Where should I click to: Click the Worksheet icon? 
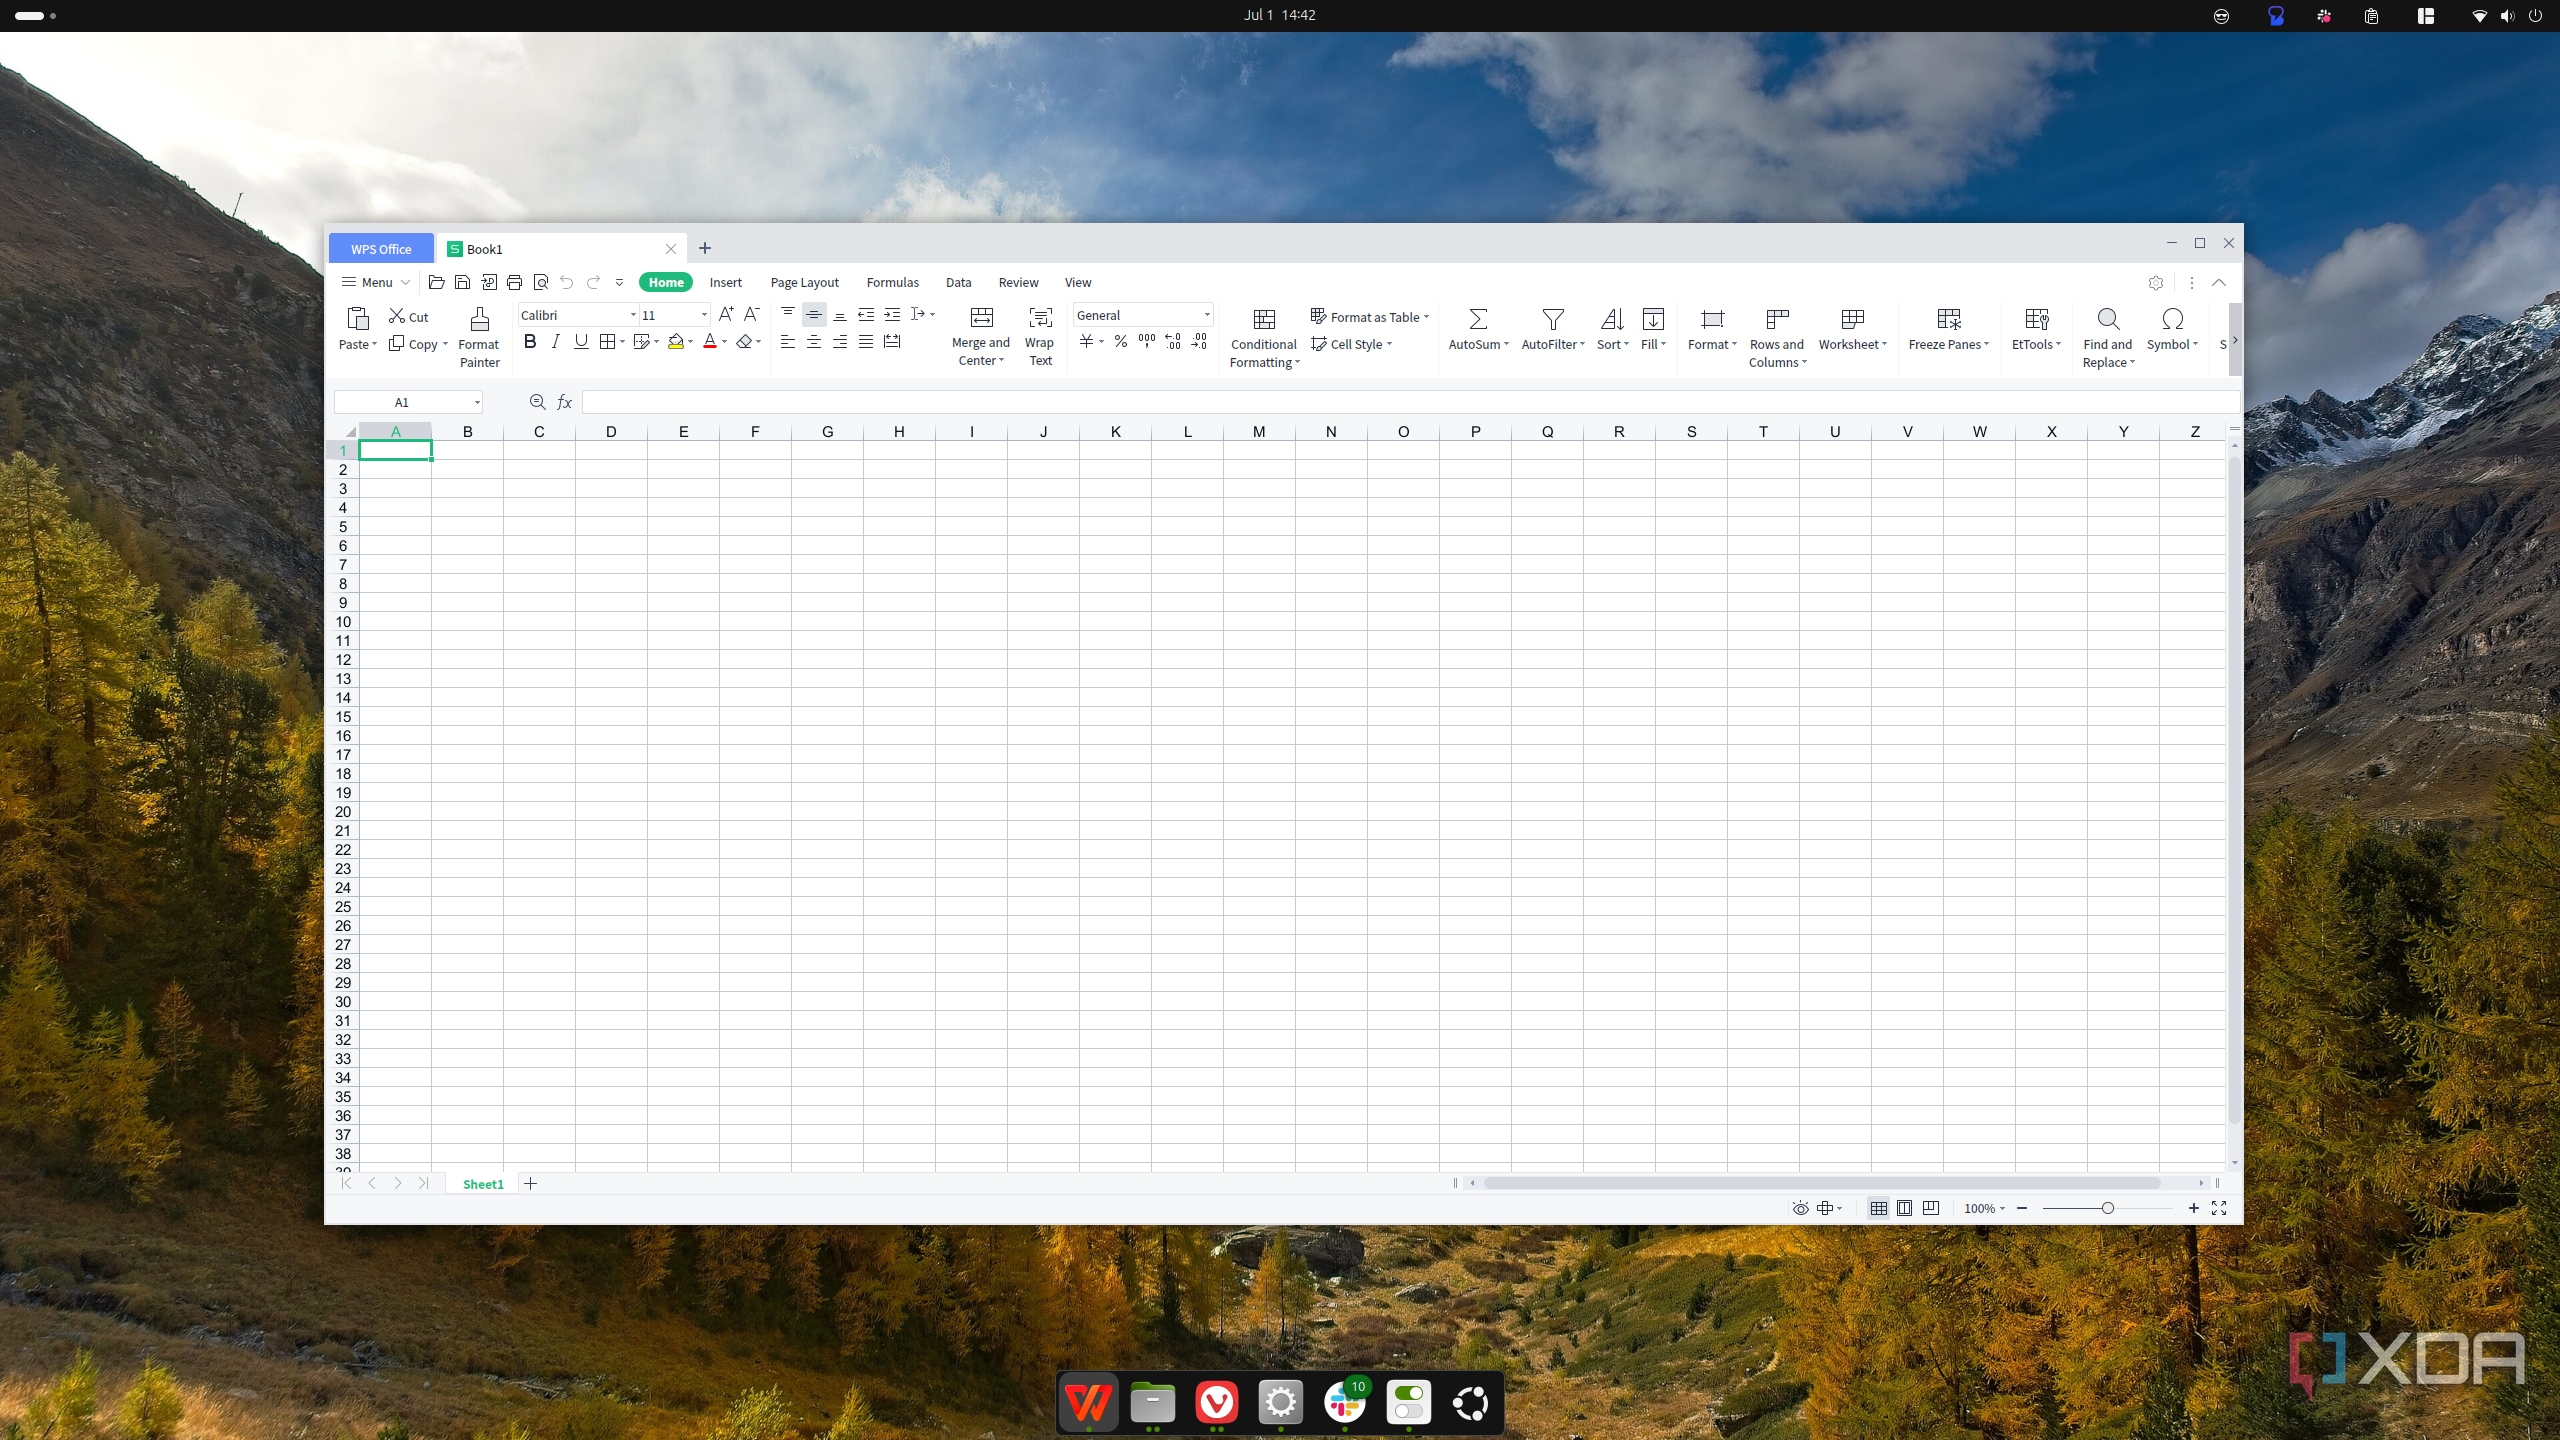point(1852,319)
